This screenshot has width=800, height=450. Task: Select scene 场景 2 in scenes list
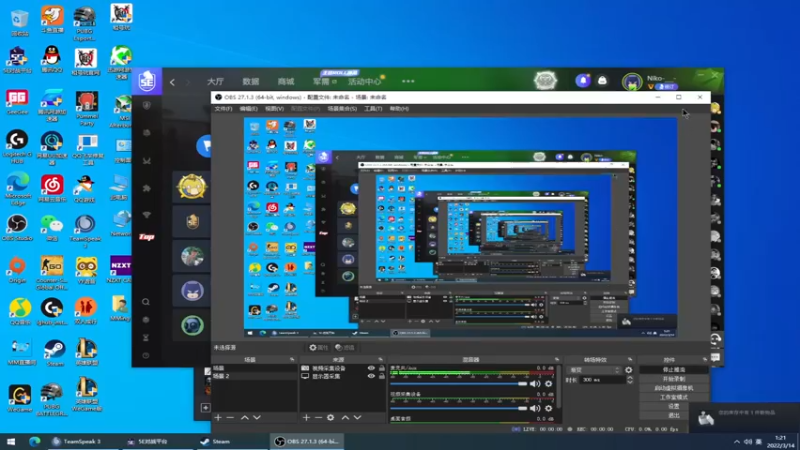click(x=254, y=376)
